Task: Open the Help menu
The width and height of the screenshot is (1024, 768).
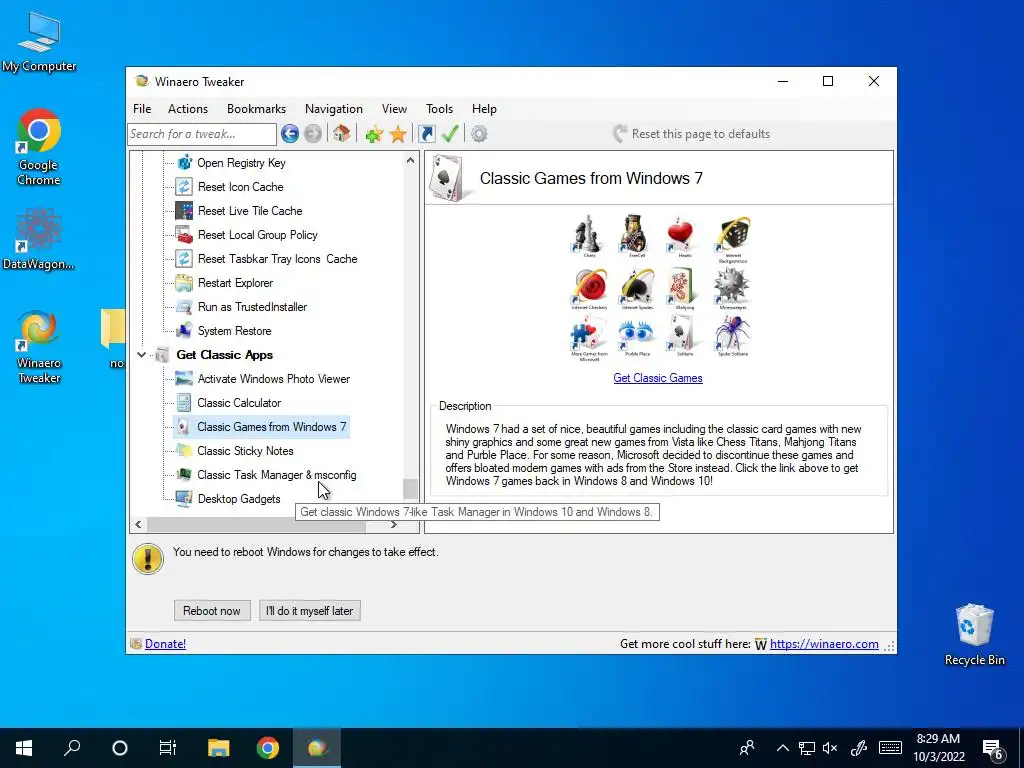Action: pos(484,109)
